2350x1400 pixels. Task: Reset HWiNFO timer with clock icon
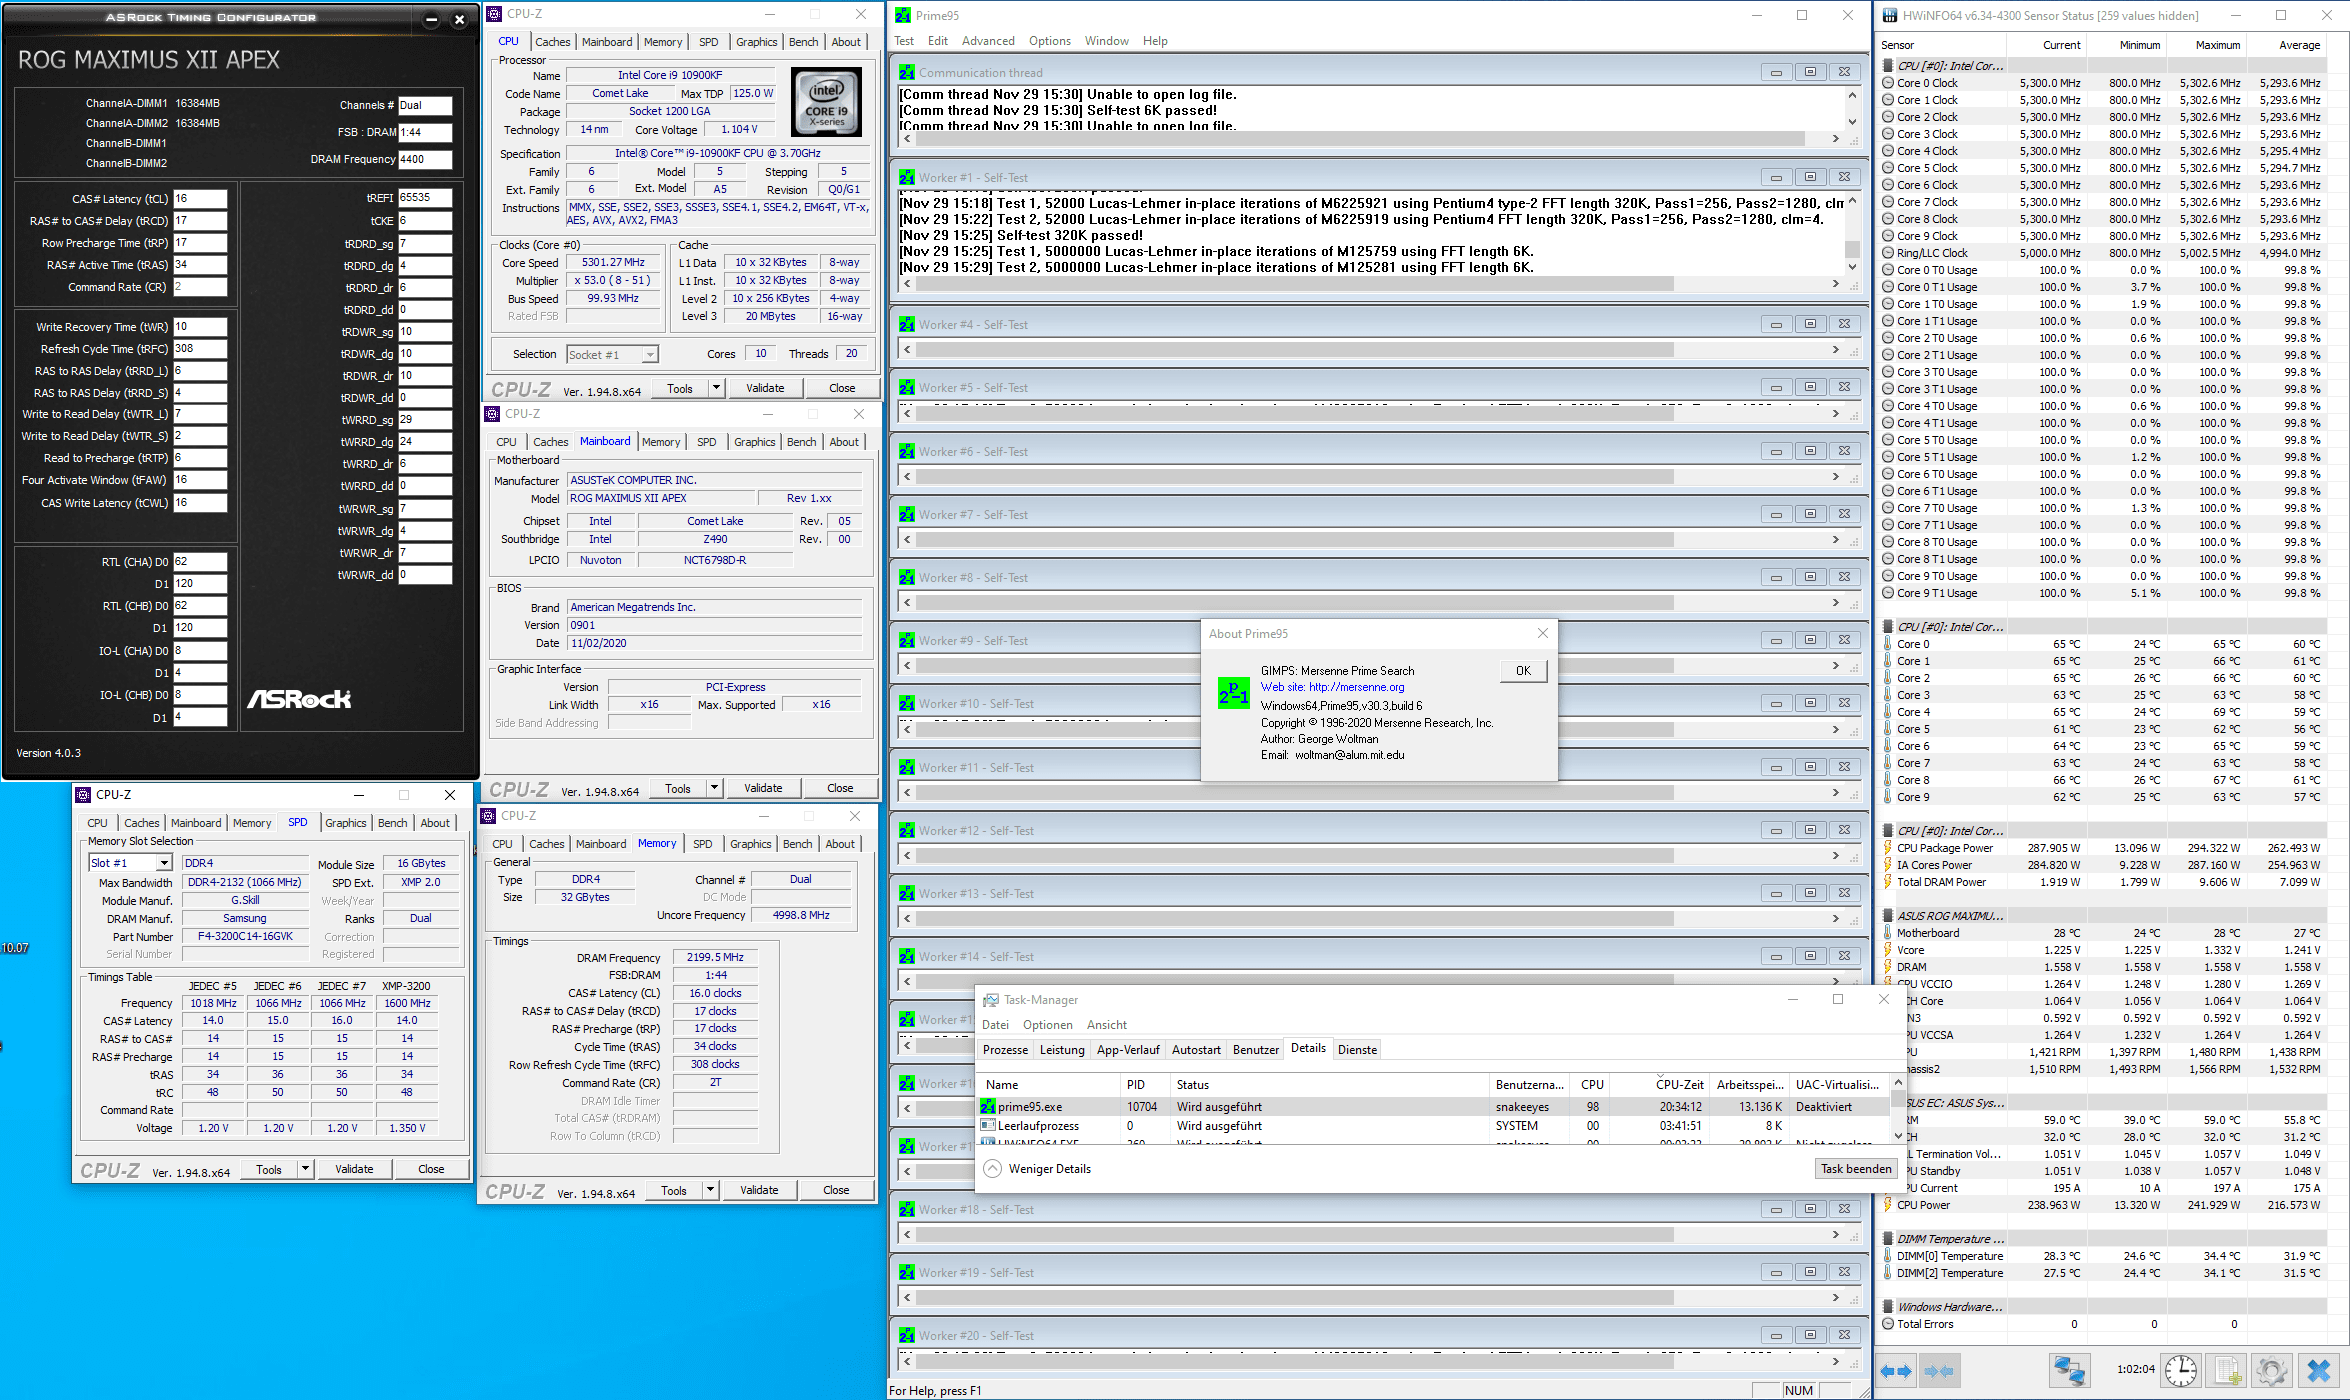pos(2181,1370)
